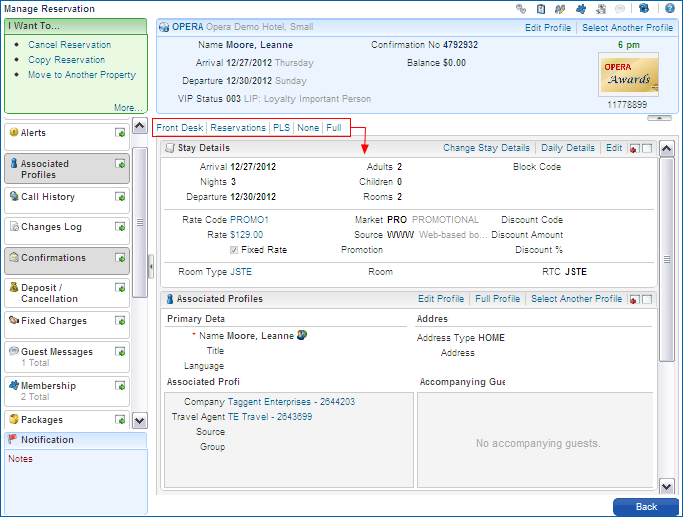Click the green arrow icon beside Deposit / Cancellation

pyautogui.click(x=120, y=288)
